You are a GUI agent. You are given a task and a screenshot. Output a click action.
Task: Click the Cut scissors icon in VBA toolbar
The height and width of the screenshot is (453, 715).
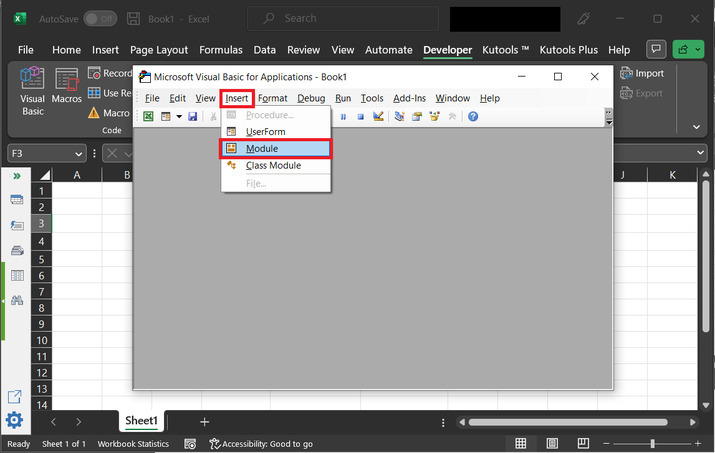click(x=213, y=116)
